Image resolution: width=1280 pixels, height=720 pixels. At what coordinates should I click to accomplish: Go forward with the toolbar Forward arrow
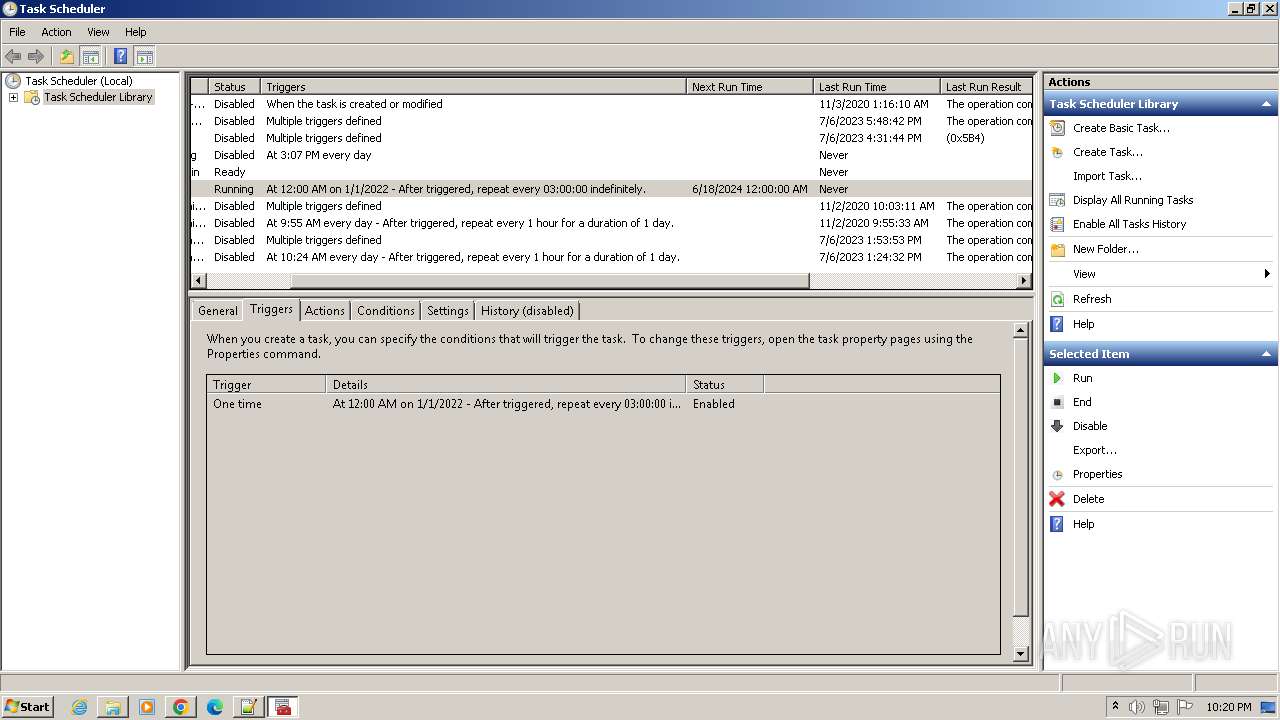point(36,57)
